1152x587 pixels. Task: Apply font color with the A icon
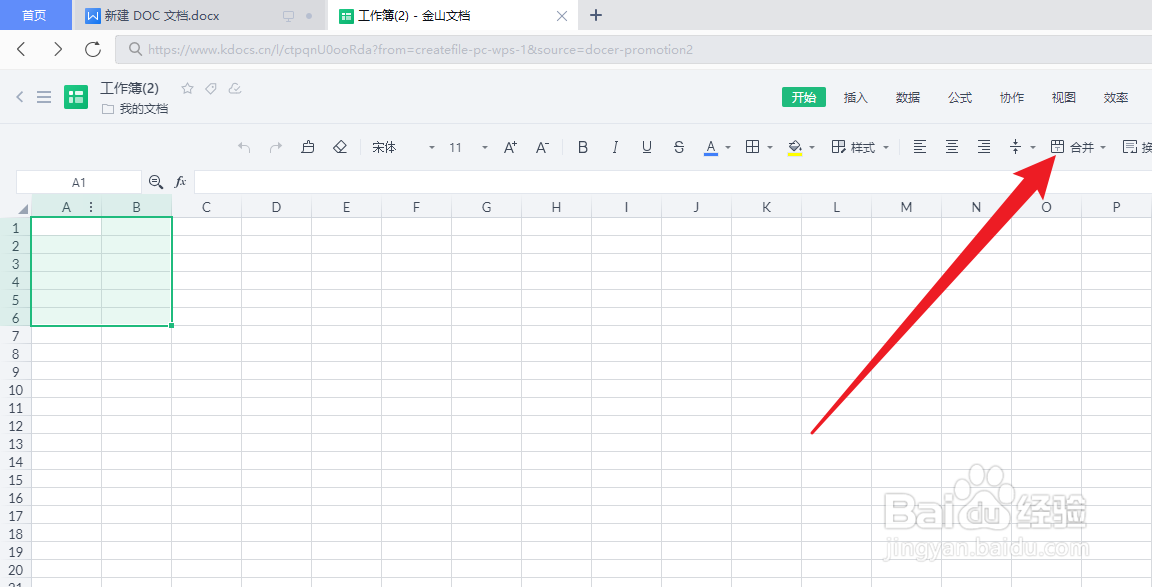(x=710, y=148)
